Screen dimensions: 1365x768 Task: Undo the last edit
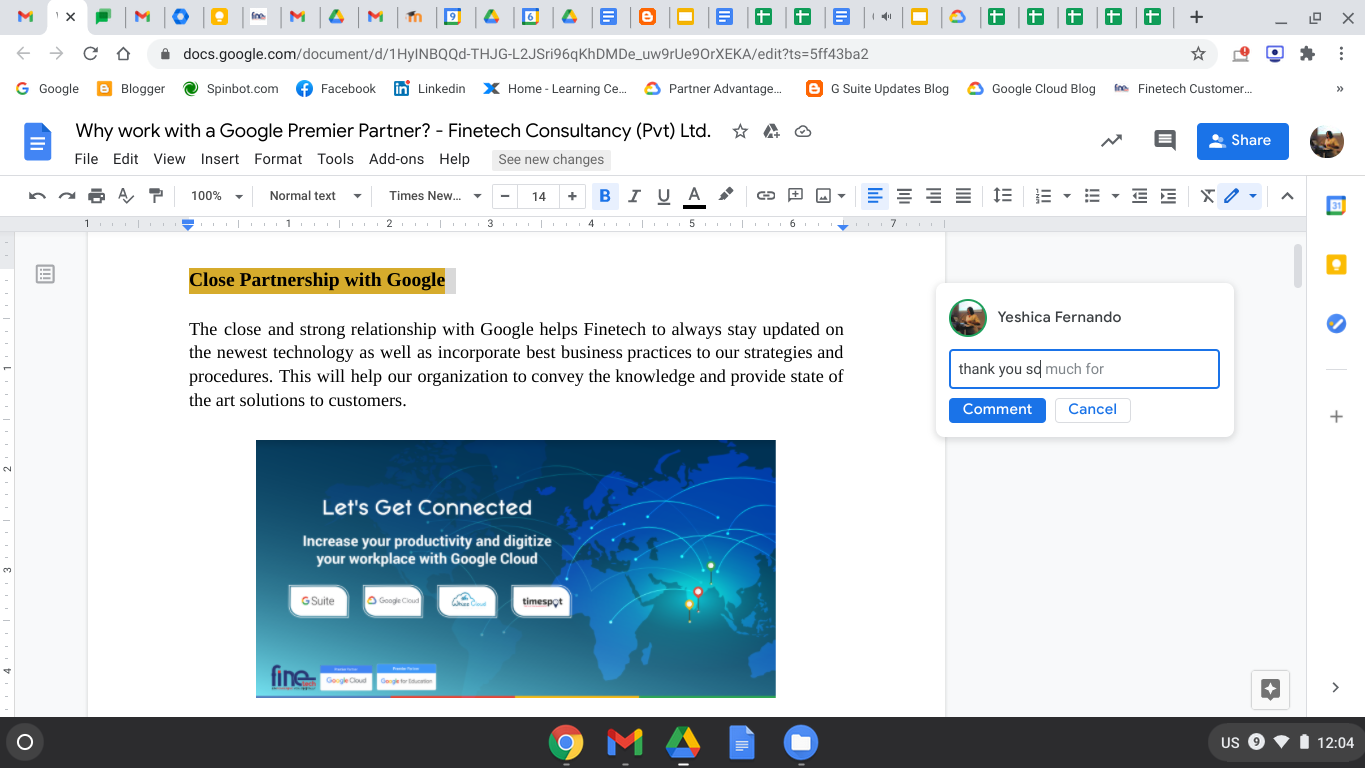click(x=37, y=196)
